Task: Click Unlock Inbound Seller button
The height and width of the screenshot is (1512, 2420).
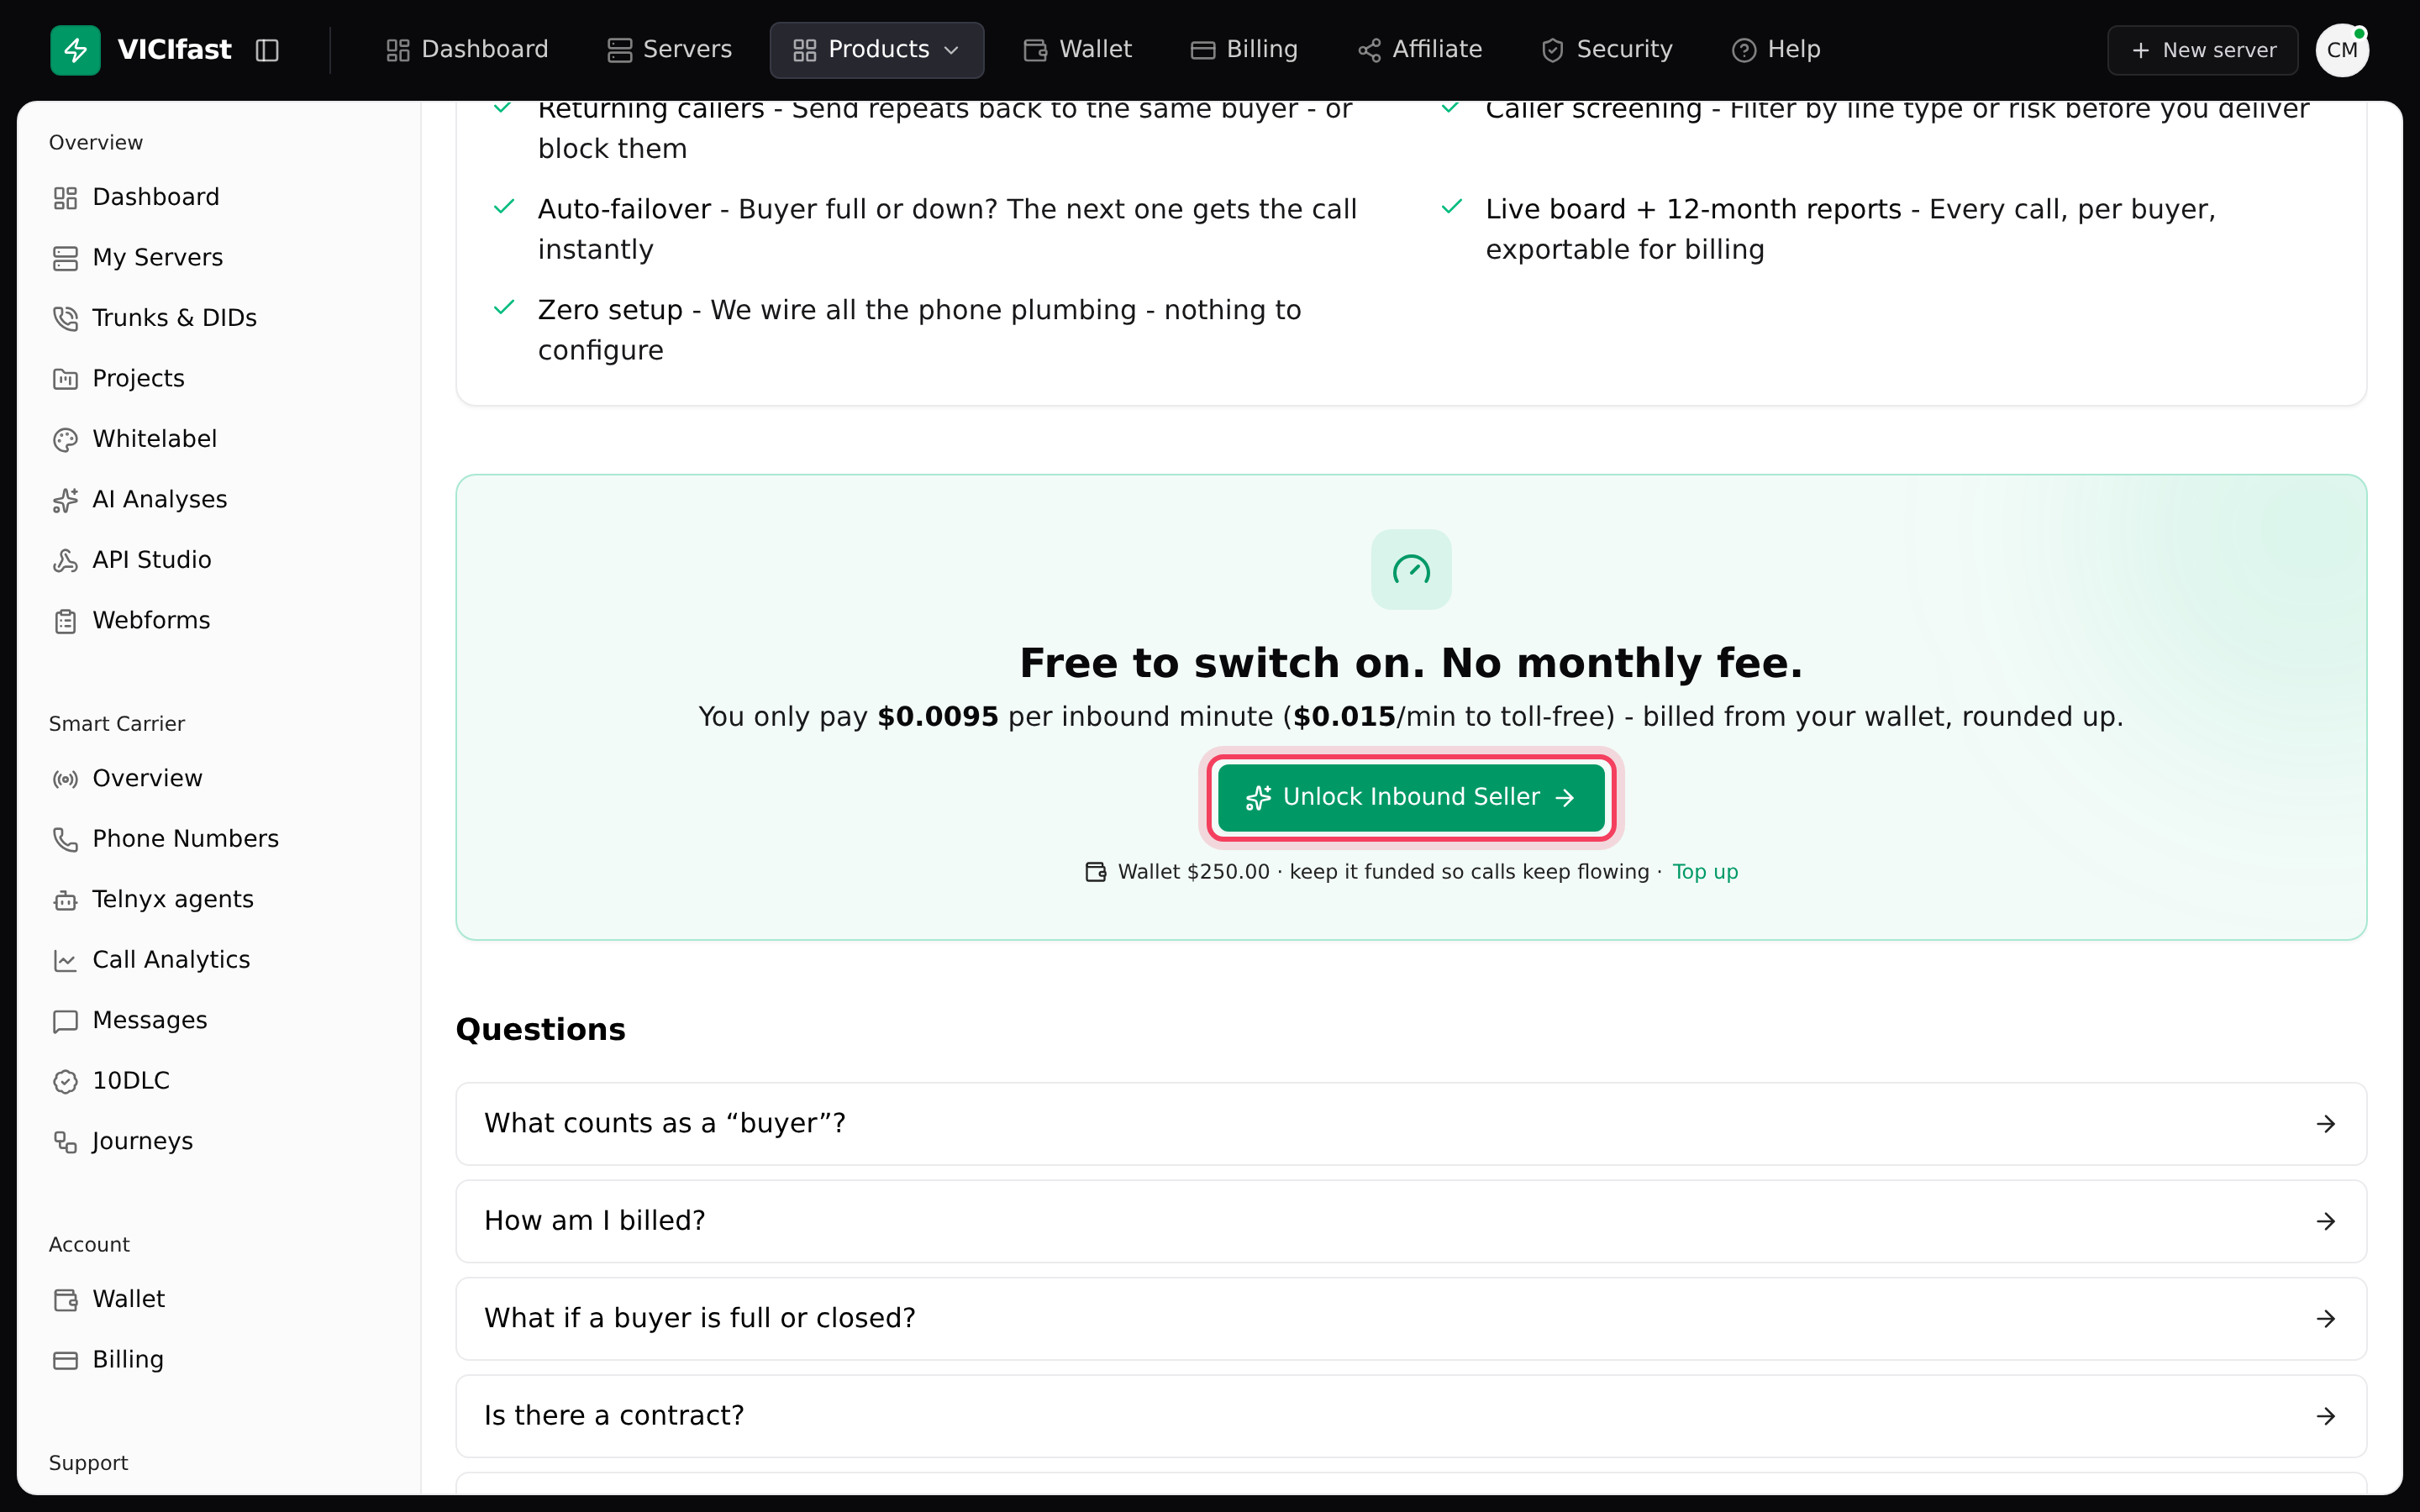Action: coord(1411,797)
